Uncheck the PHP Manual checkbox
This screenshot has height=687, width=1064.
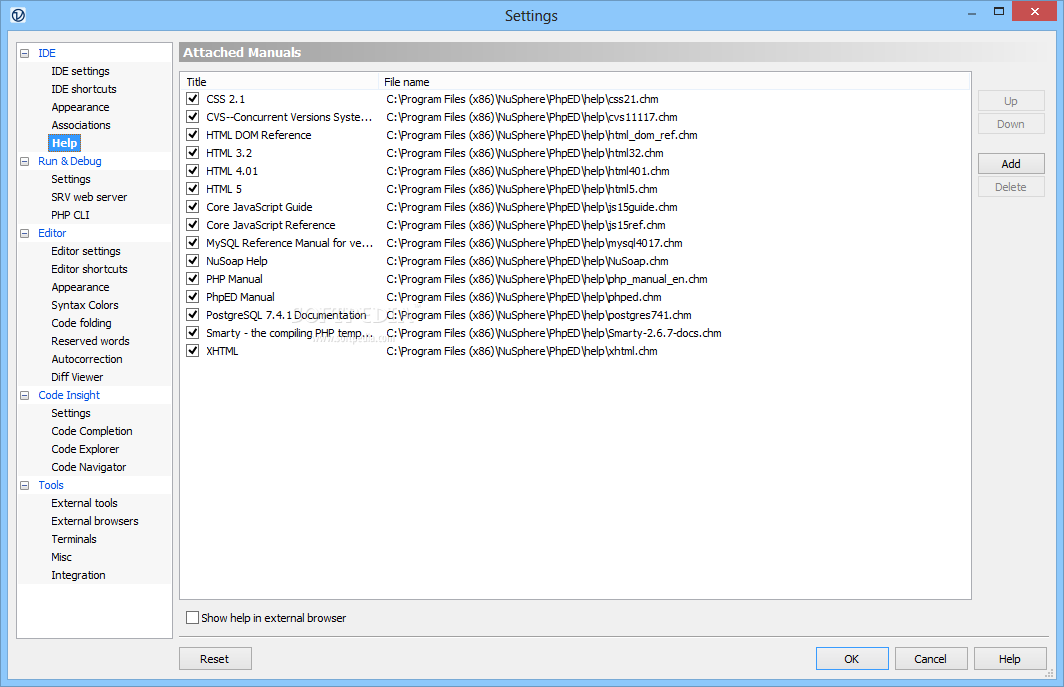point(193,278)
